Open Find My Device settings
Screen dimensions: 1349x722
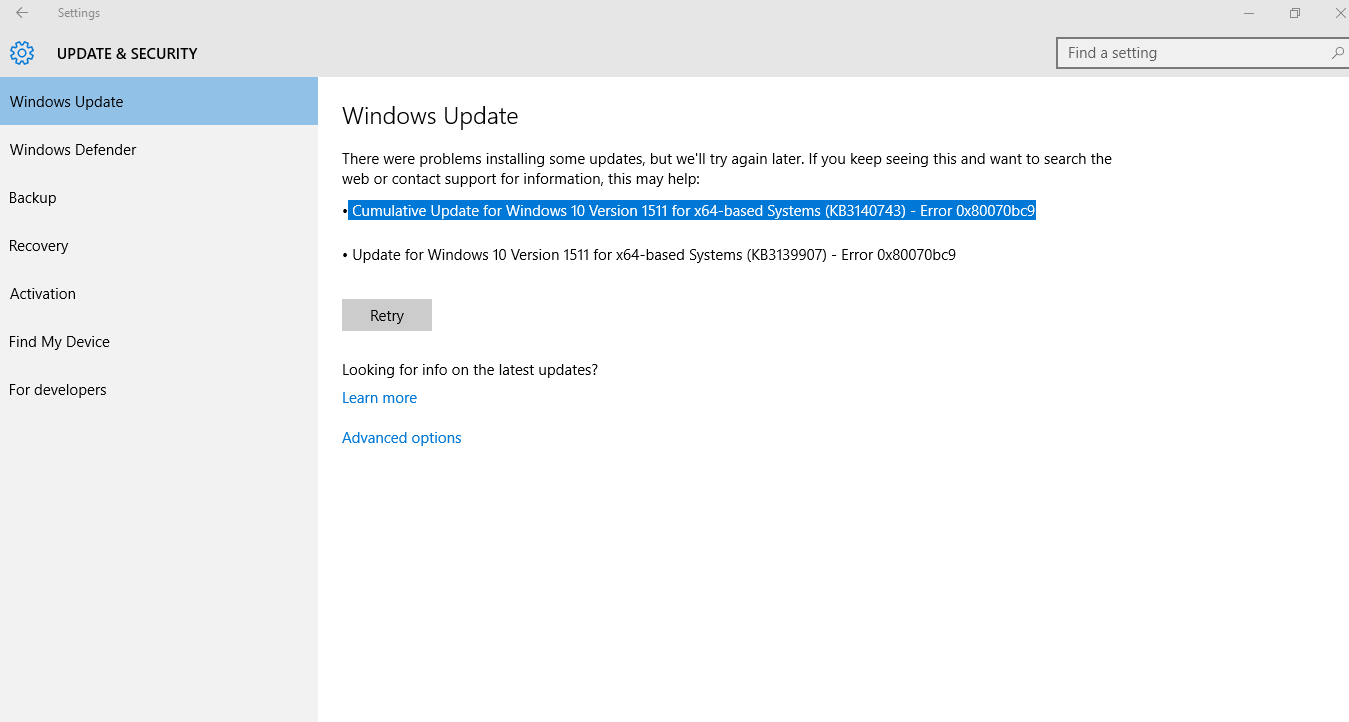click(159, 341)
